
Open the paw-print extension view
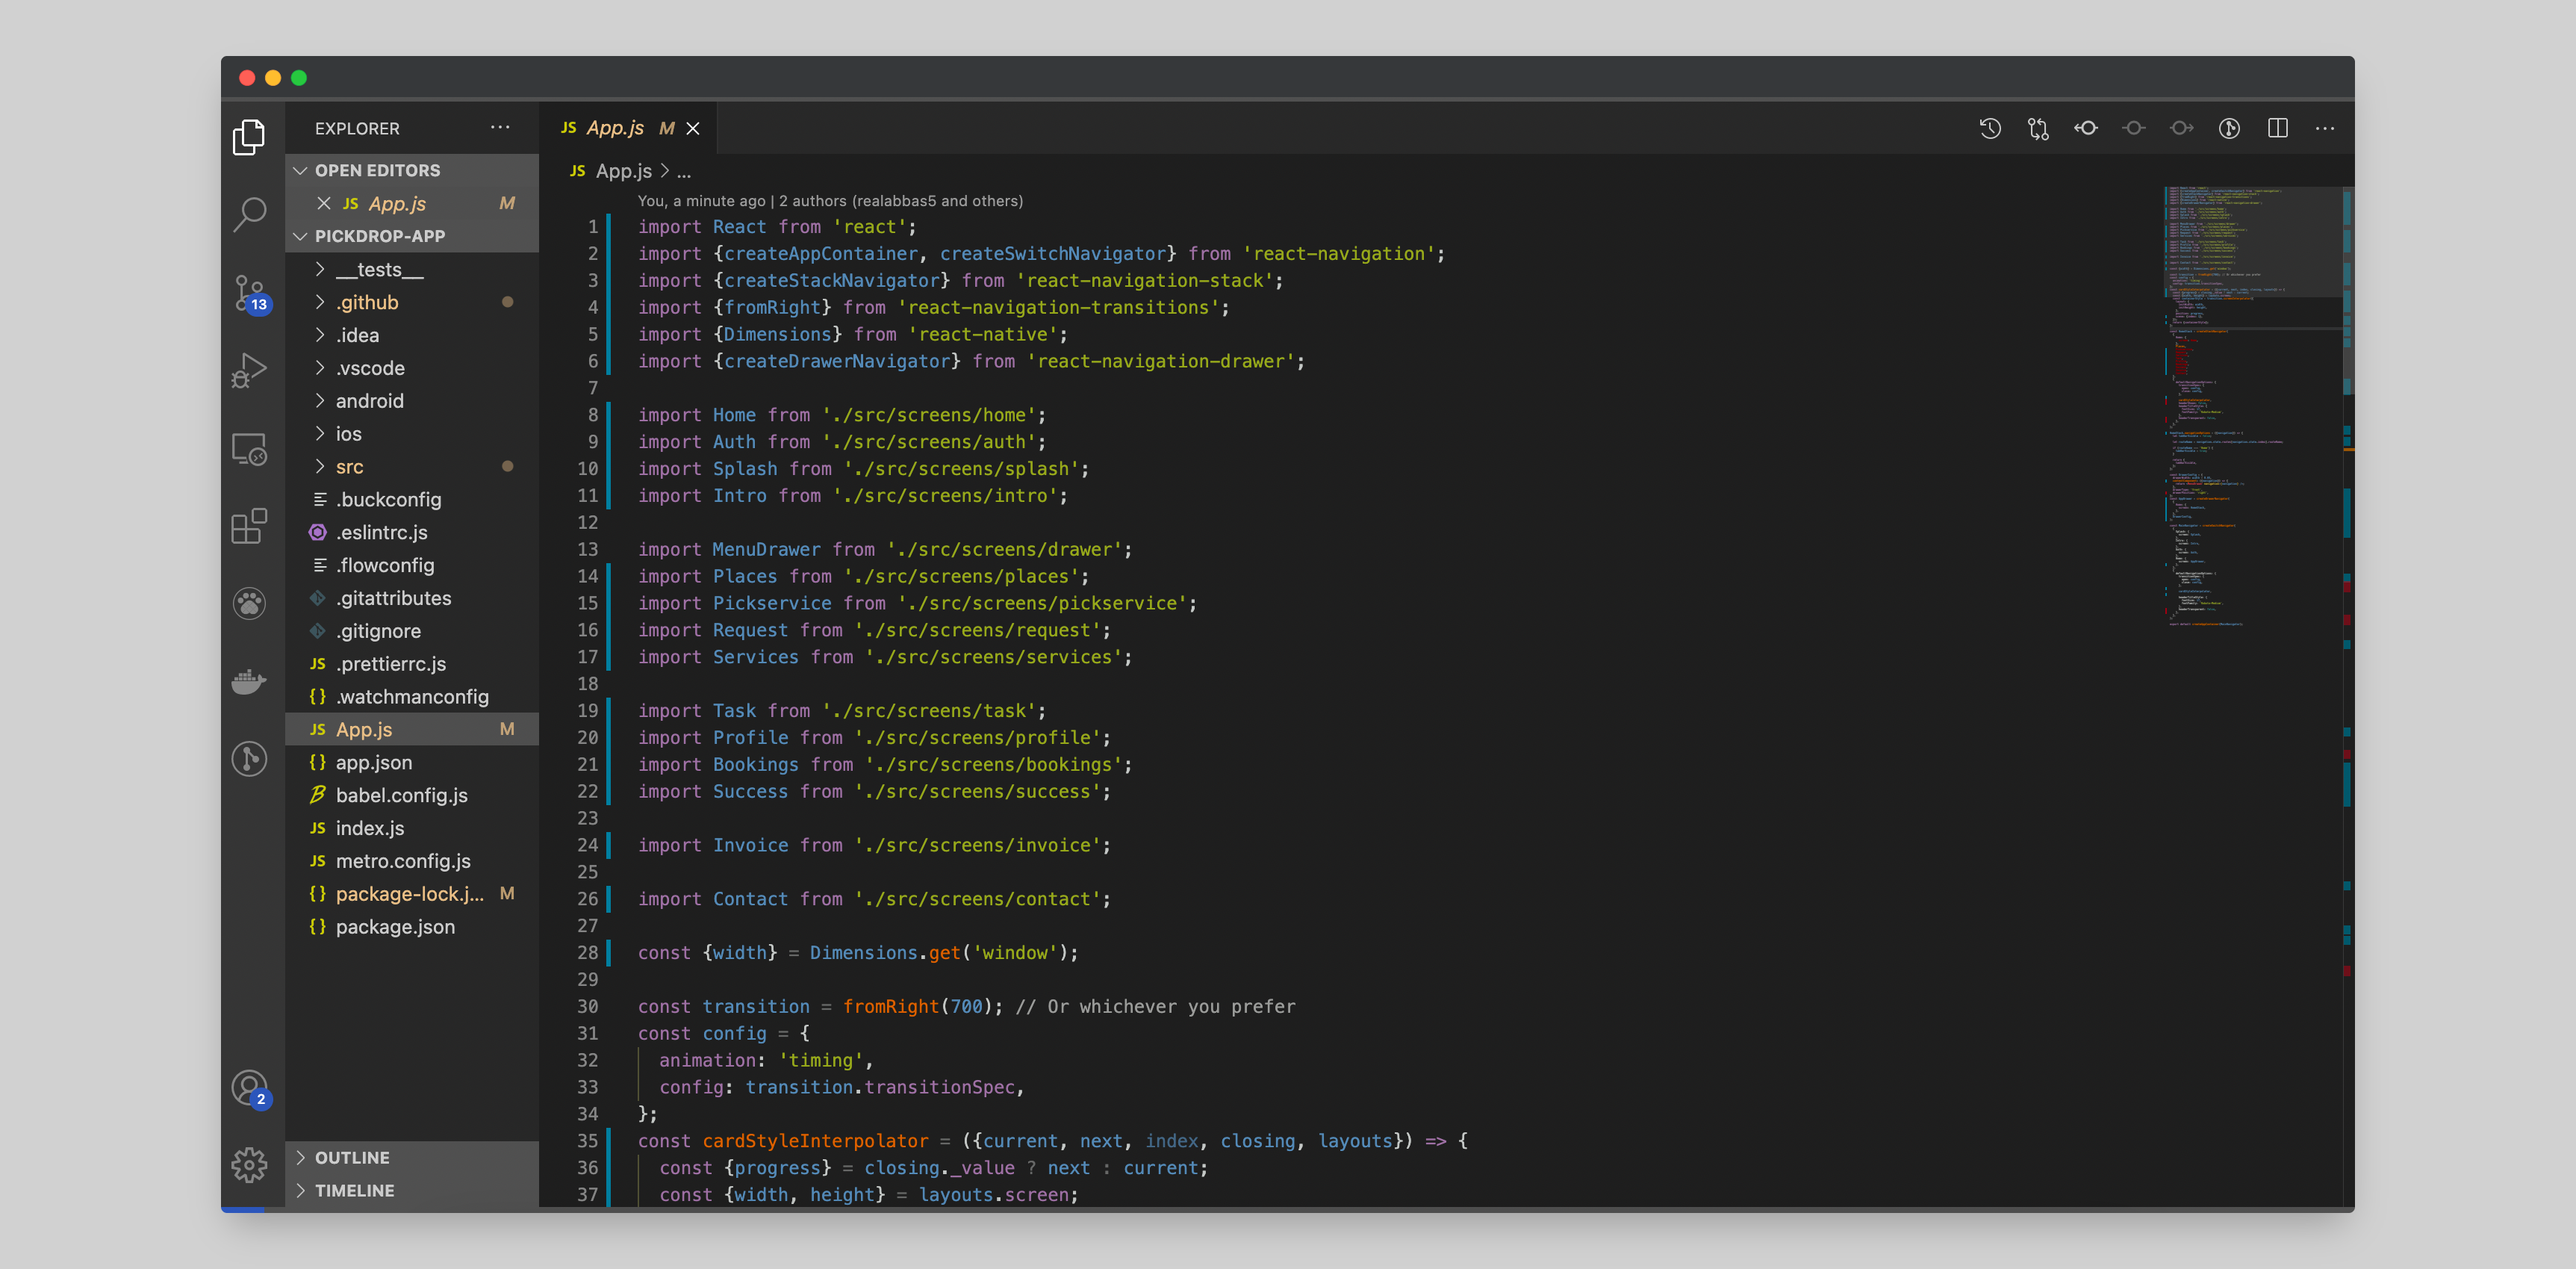pos(249,603)
